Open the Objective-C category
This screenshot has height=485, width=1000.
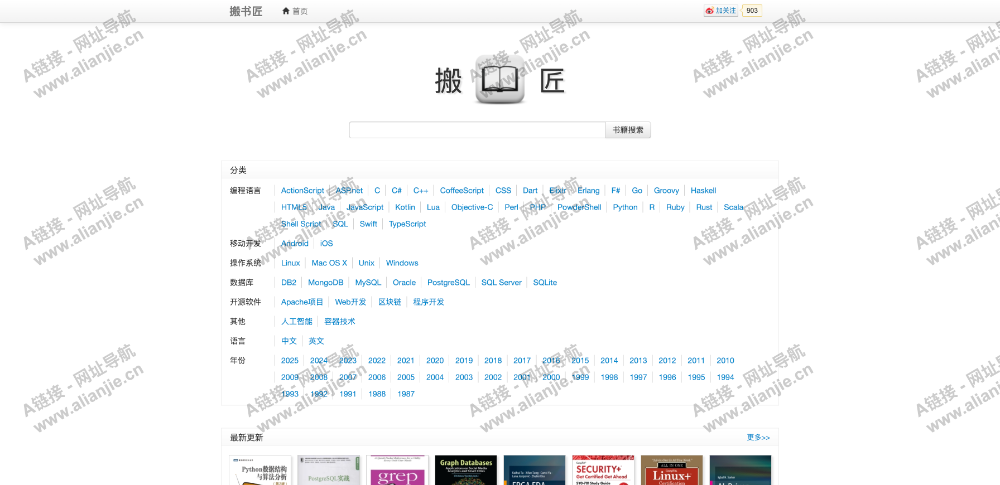[x=472, y=207]
